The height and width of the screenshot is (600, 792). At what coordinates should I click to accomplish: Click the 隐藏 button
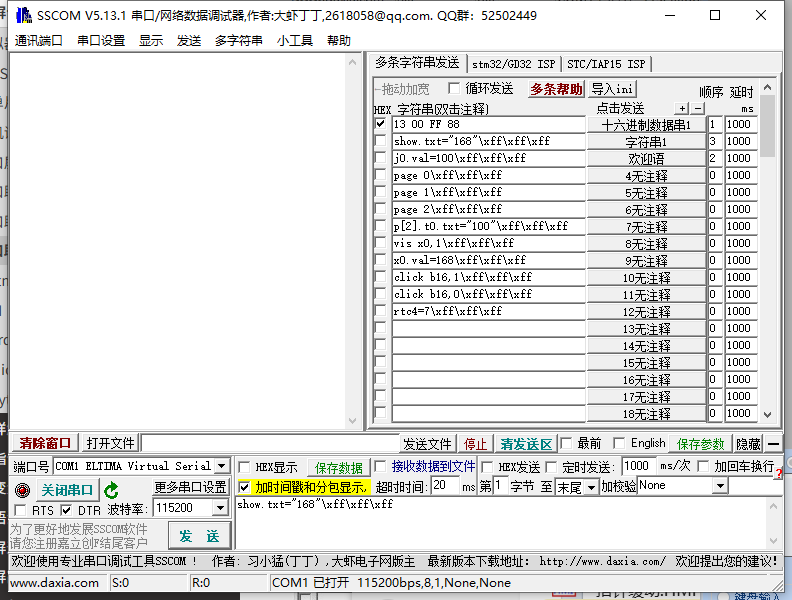pyautogui.click(x=748, y=444)
